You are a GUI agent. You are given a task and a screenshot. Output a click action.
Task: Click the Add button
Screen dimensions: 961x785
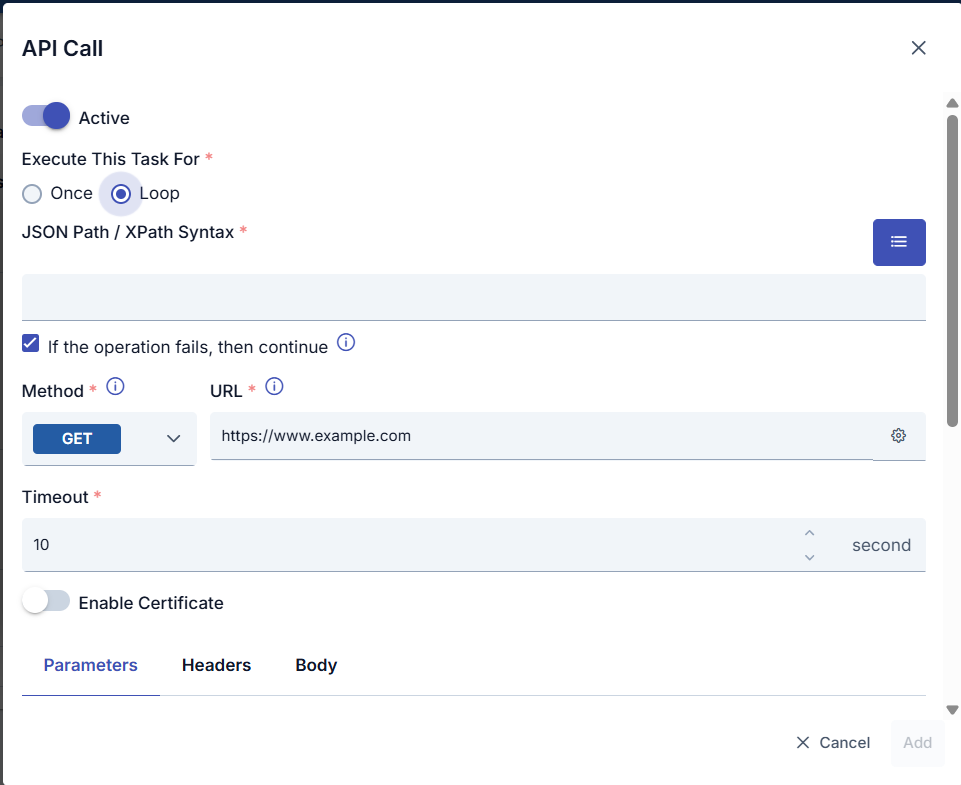917,742
